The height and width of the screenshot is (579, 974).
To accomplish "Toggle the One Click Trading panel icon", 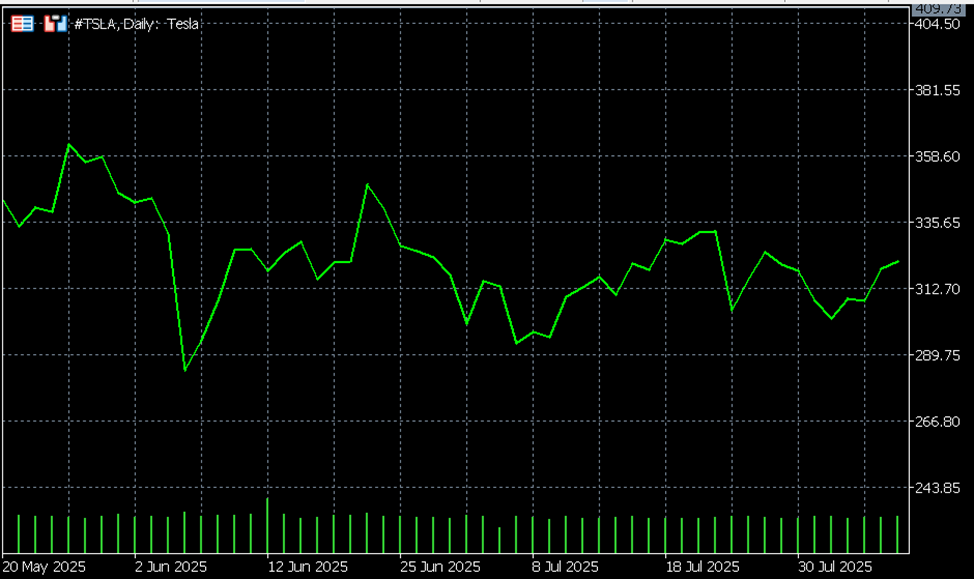I will click(x=56, y=23).
